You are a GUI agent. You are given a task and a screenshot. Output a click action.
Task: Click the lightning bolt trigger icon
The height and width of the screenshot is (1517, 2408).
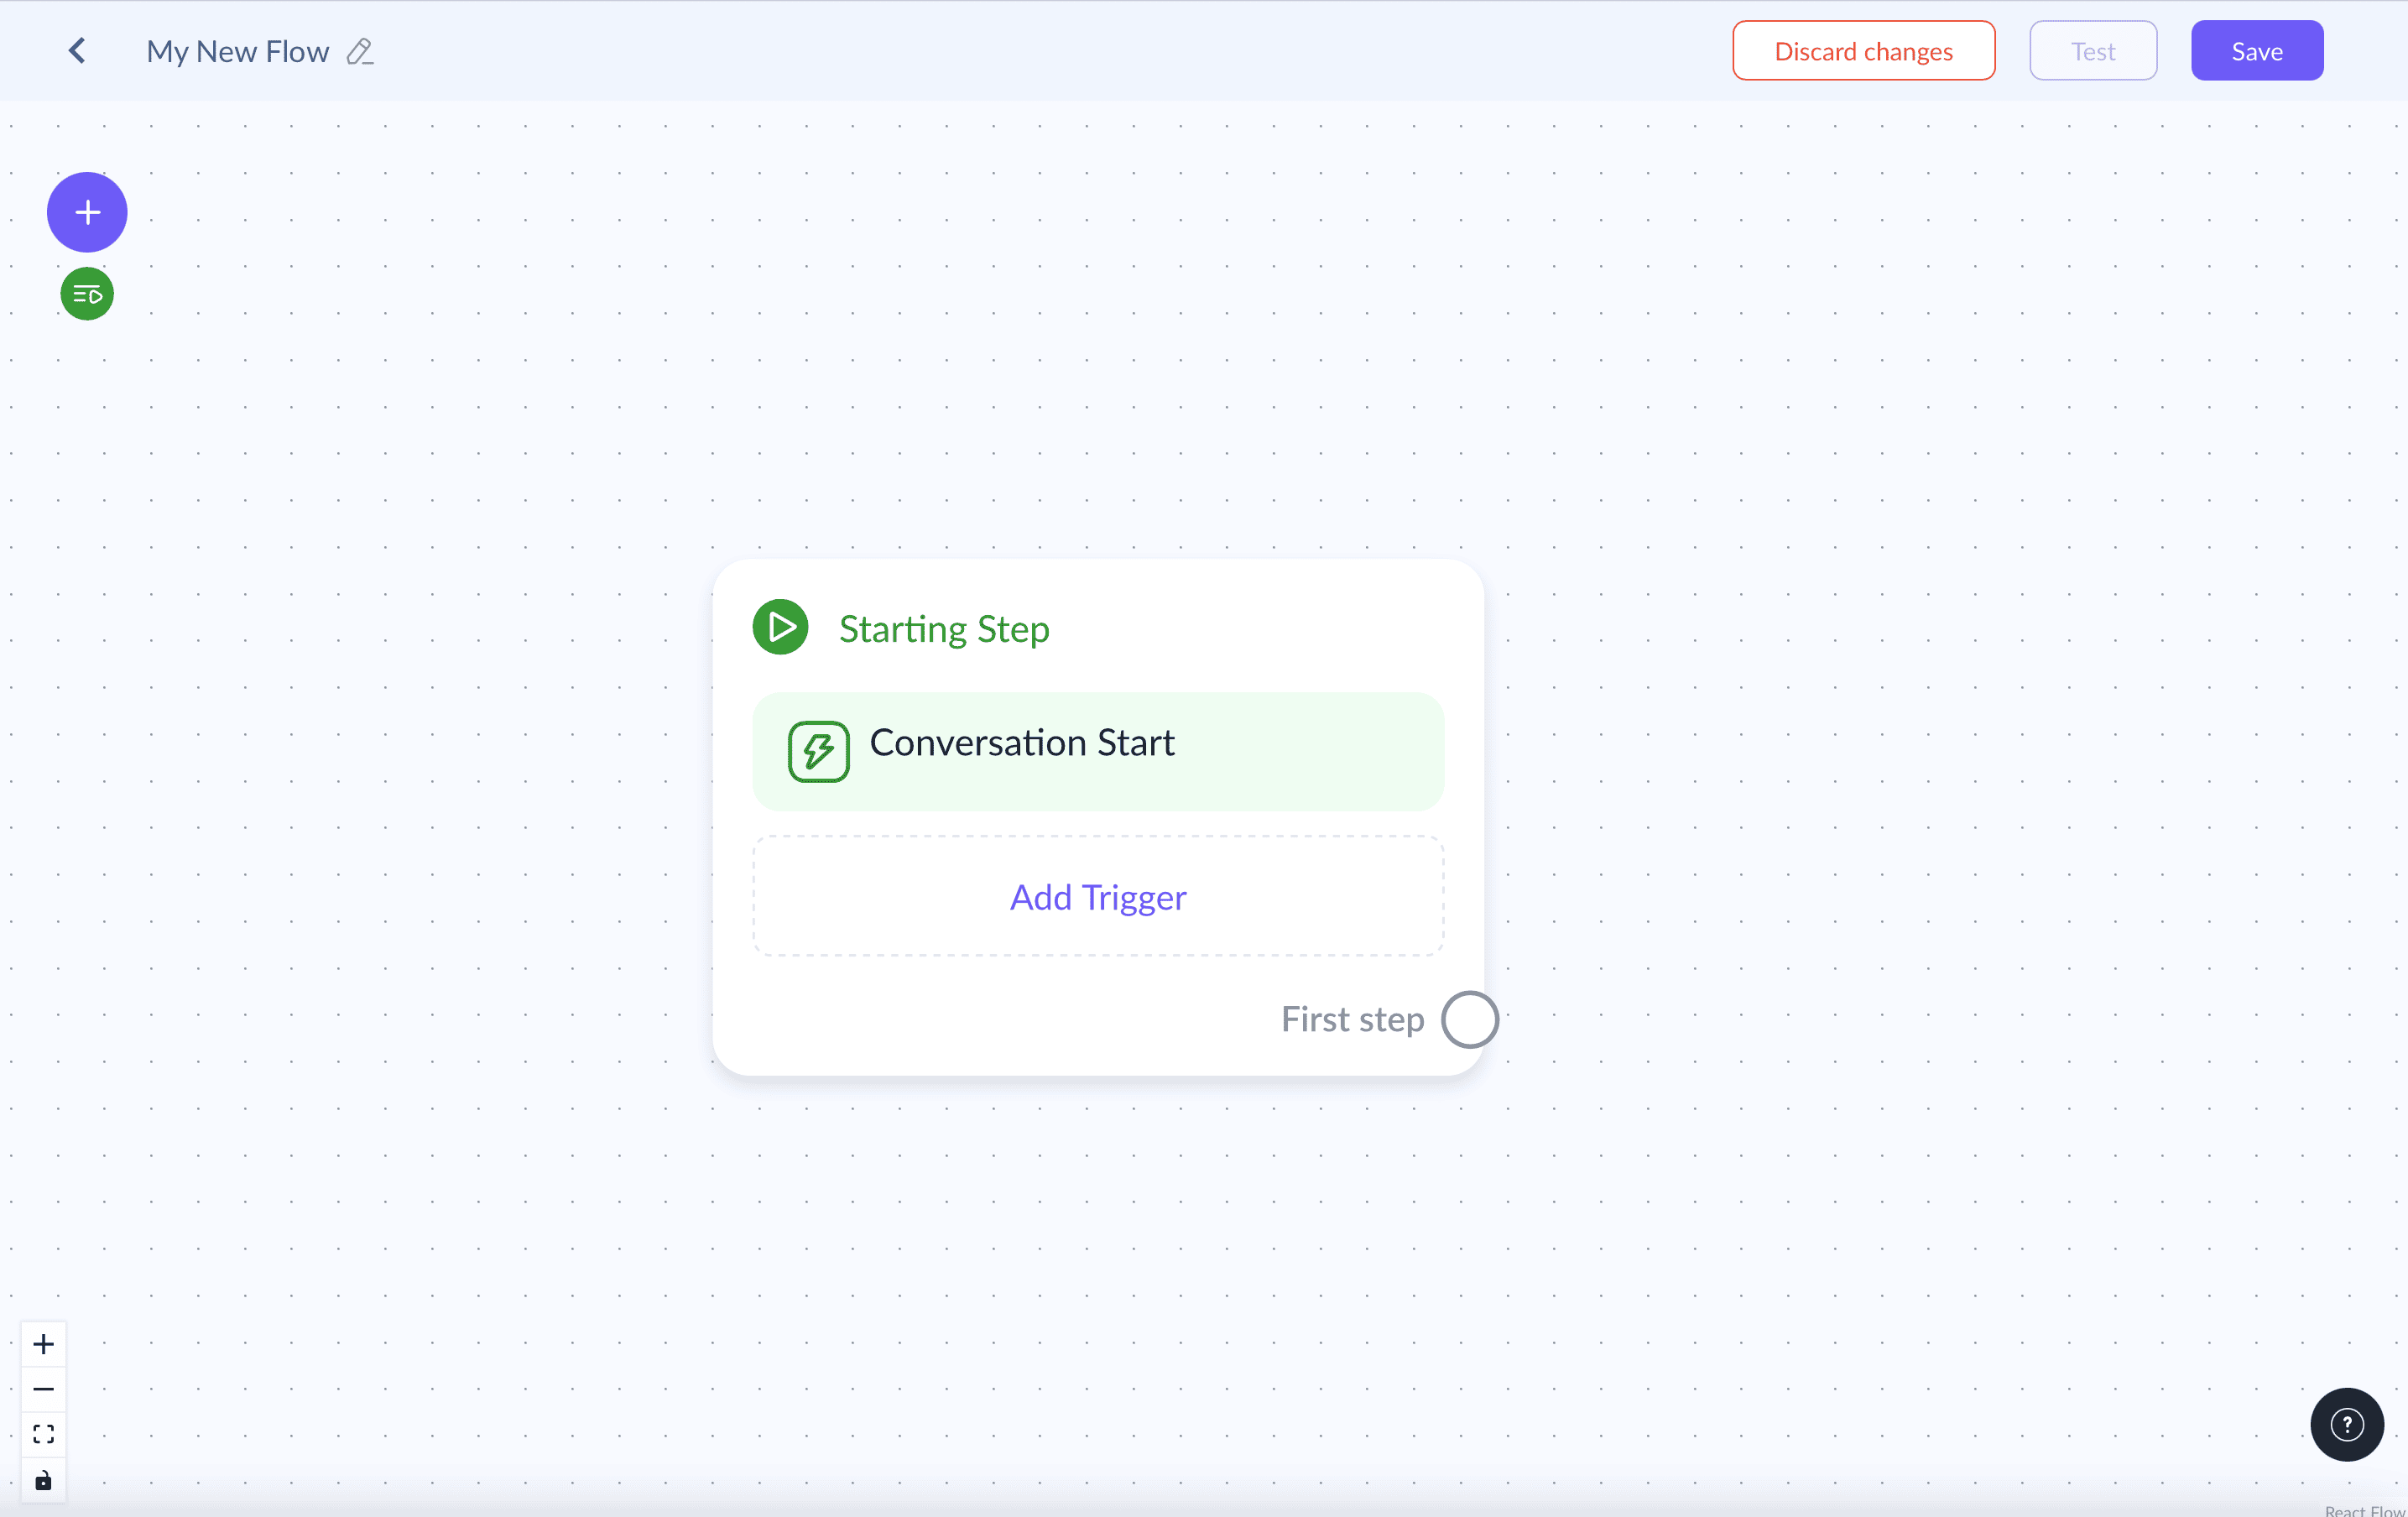pyautogui.click(x=818, y=751)
